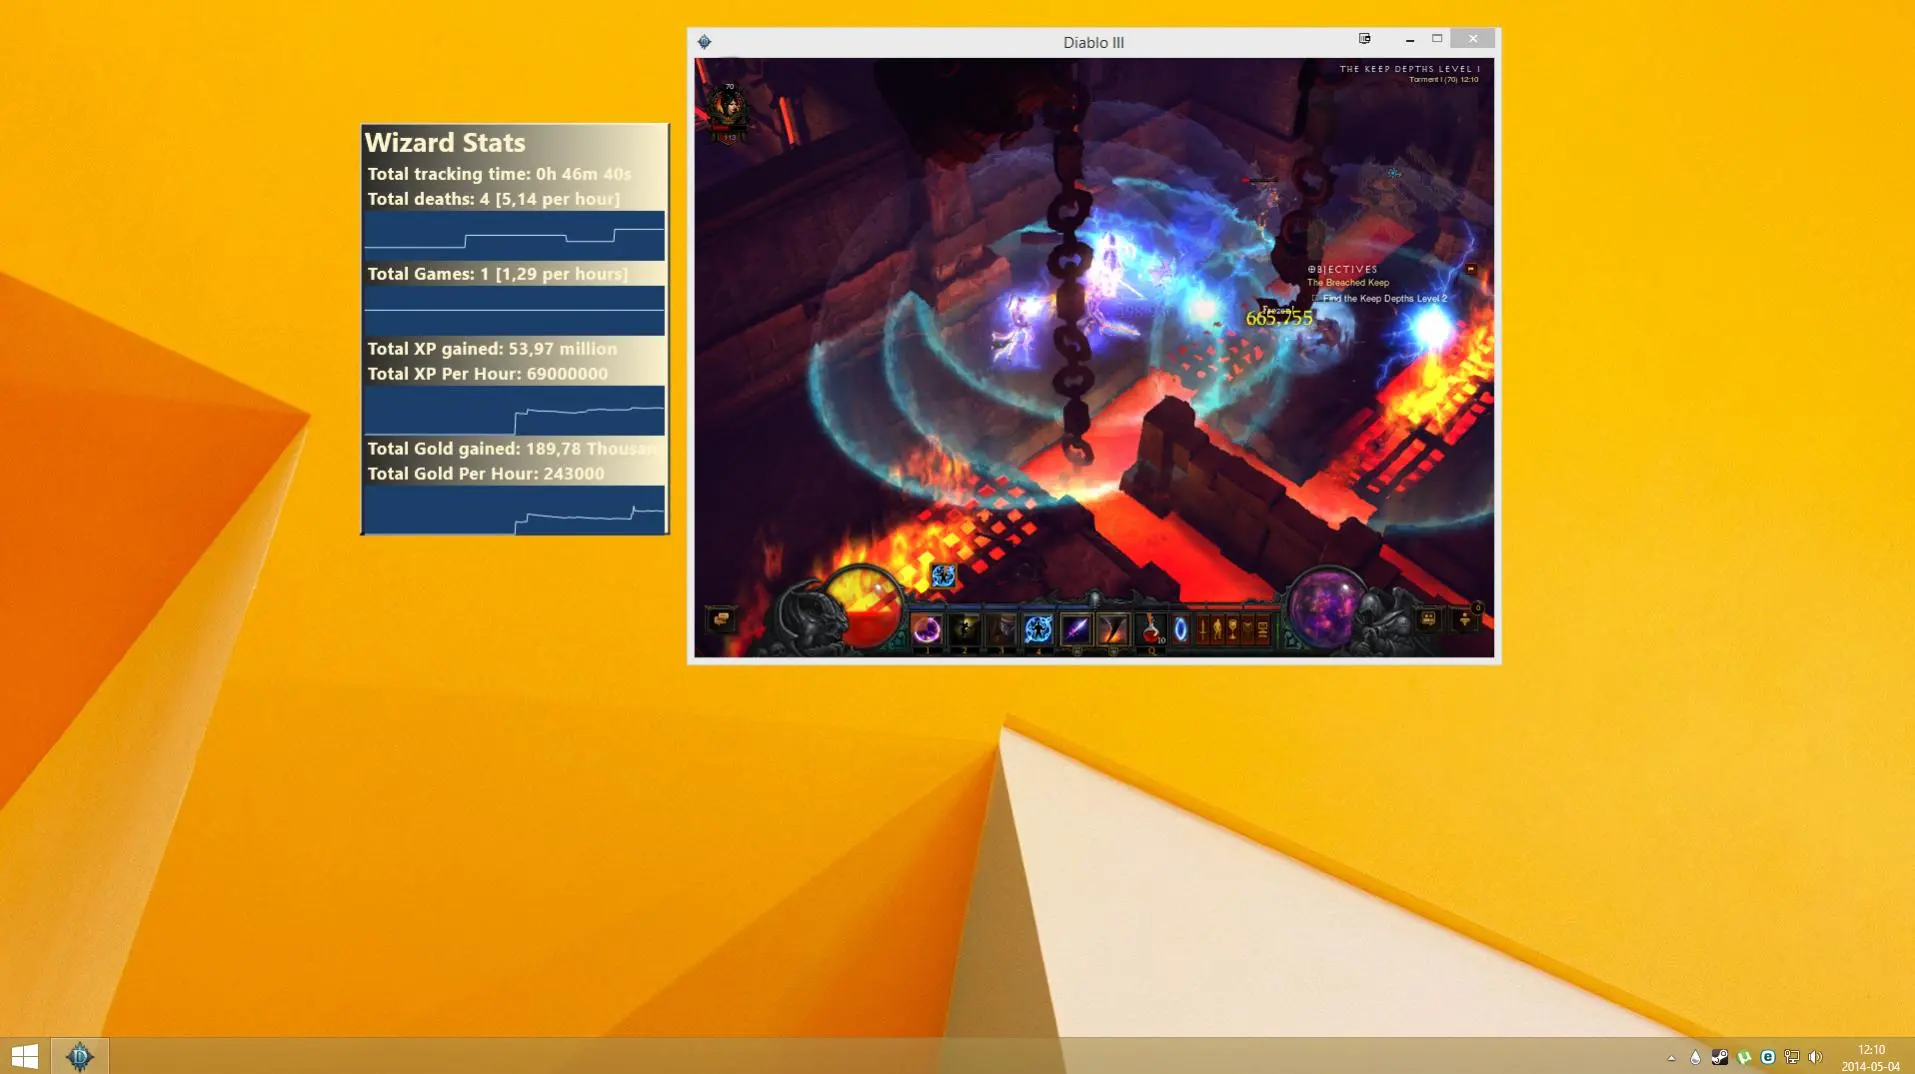Viewport: 1915px width, 1074px height.
Task: Click the Diablo III window icon in title bar
Action: click(x=704, y=42)
